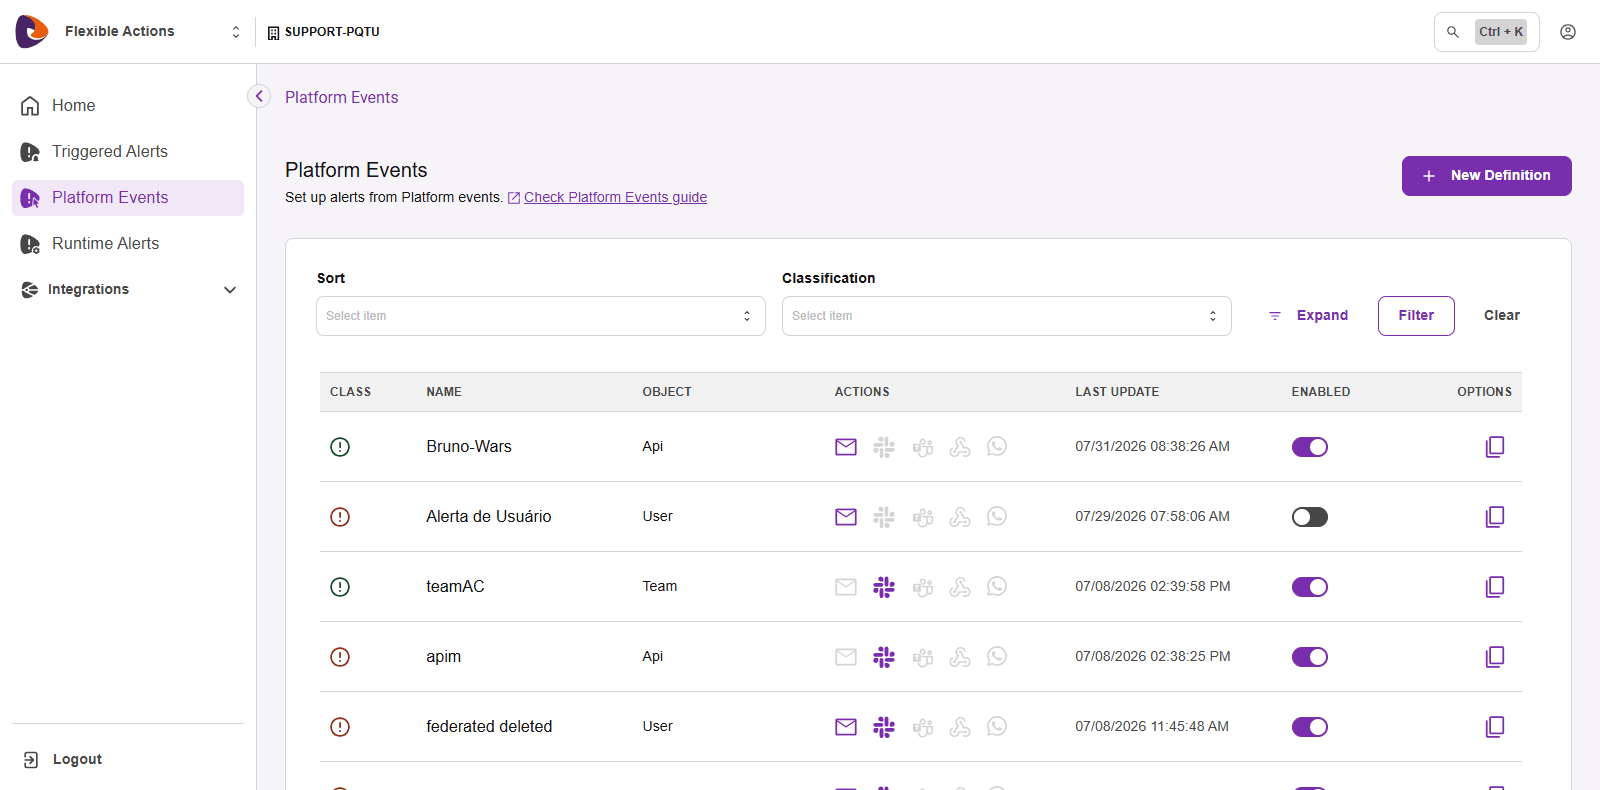Go to Home in sidebar
The width and height of the screenshot is (1600, 790).
[128, 106]
